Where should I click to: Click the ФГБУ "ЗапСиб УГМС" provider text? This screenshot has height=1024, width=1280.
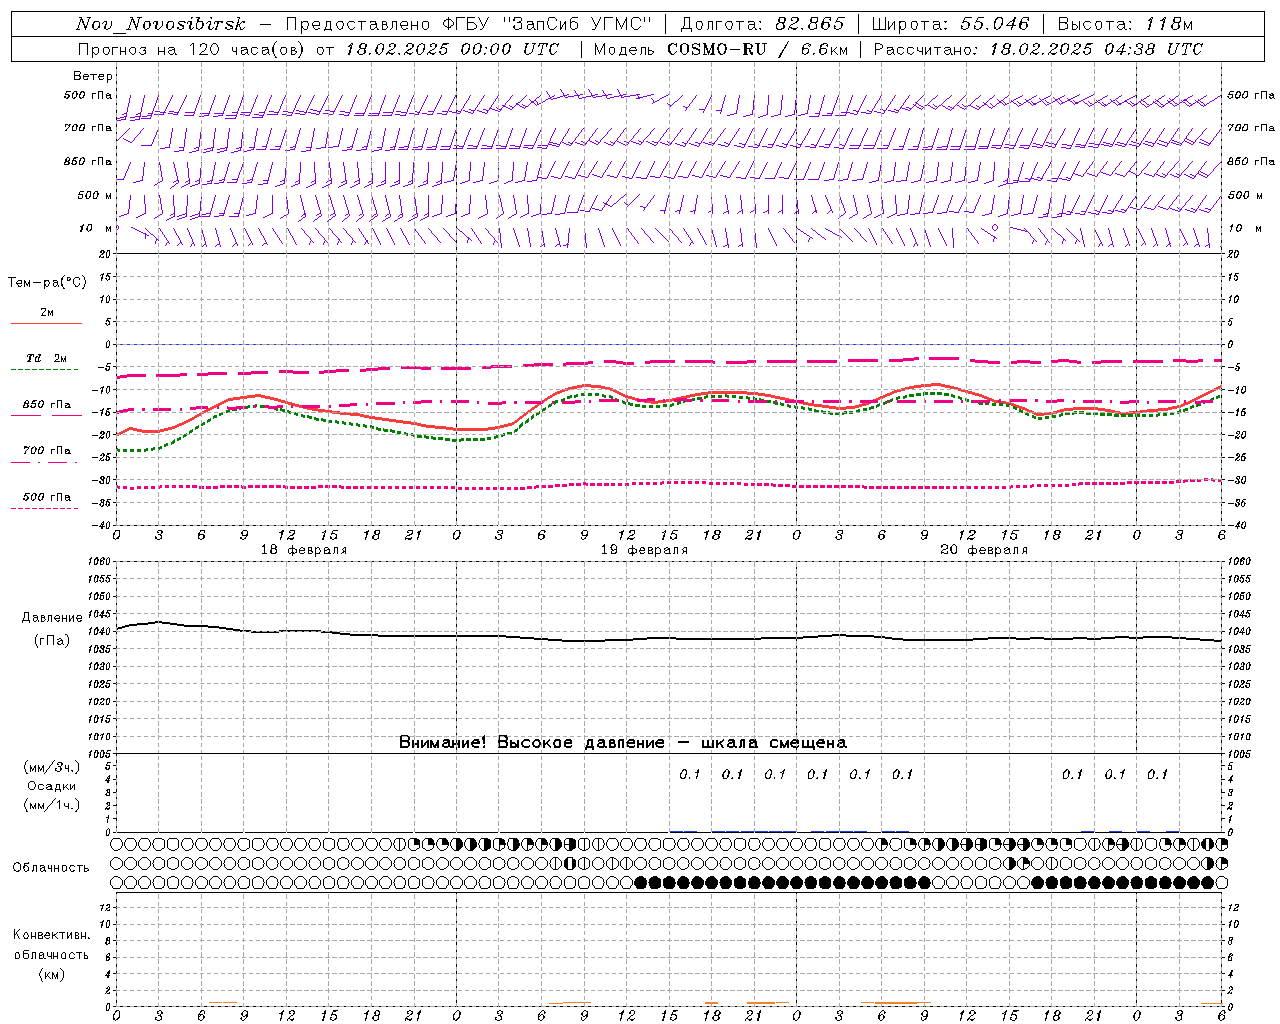pyautogui.click(x=546, y=24)
